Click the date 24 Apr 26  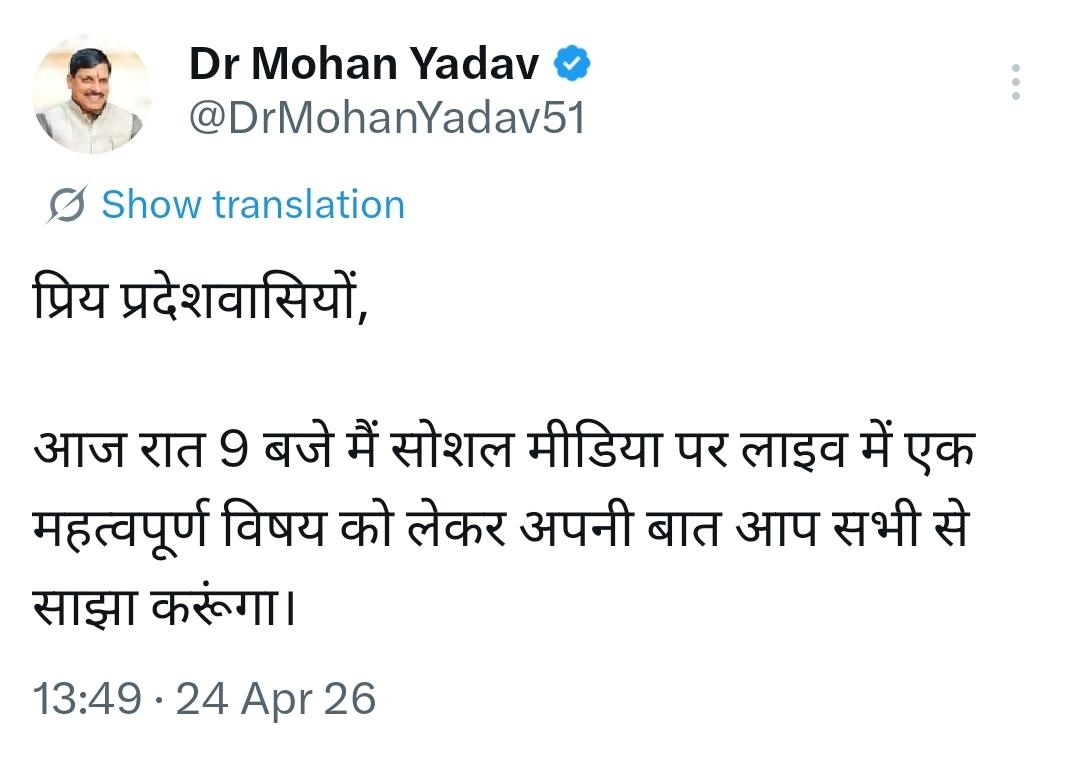coord(276,697)
